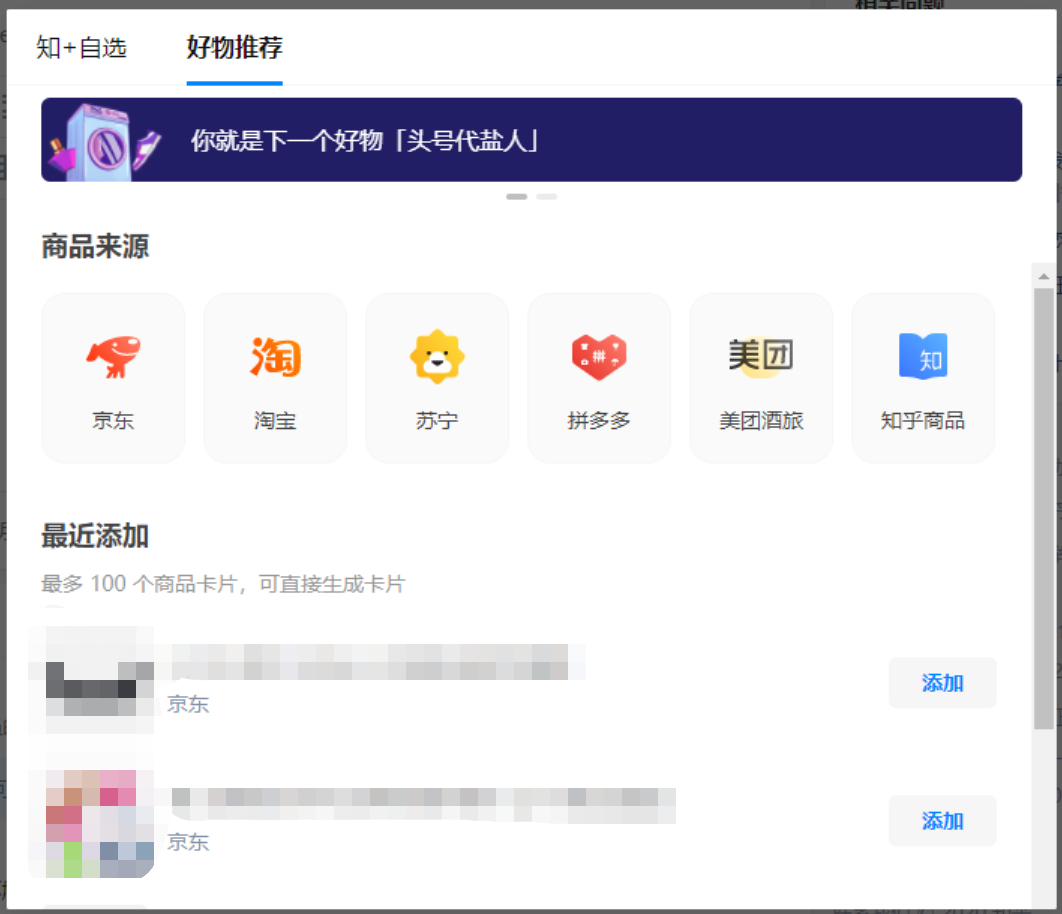Open the second recent product's thumbnail
The height and width of the screenshot is (914, 1062).
(91, 822)
